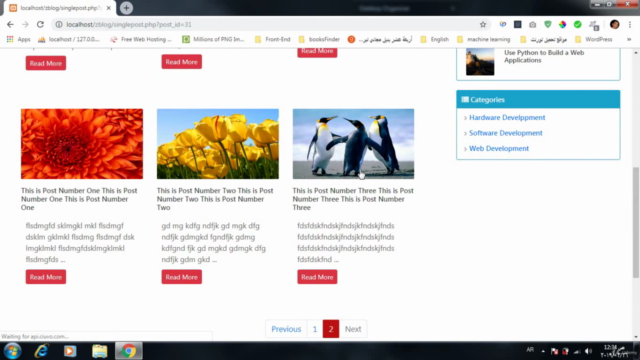The image size is (640, 360).
Task: Go to the Previous pagination page
Action: (286, 329)
